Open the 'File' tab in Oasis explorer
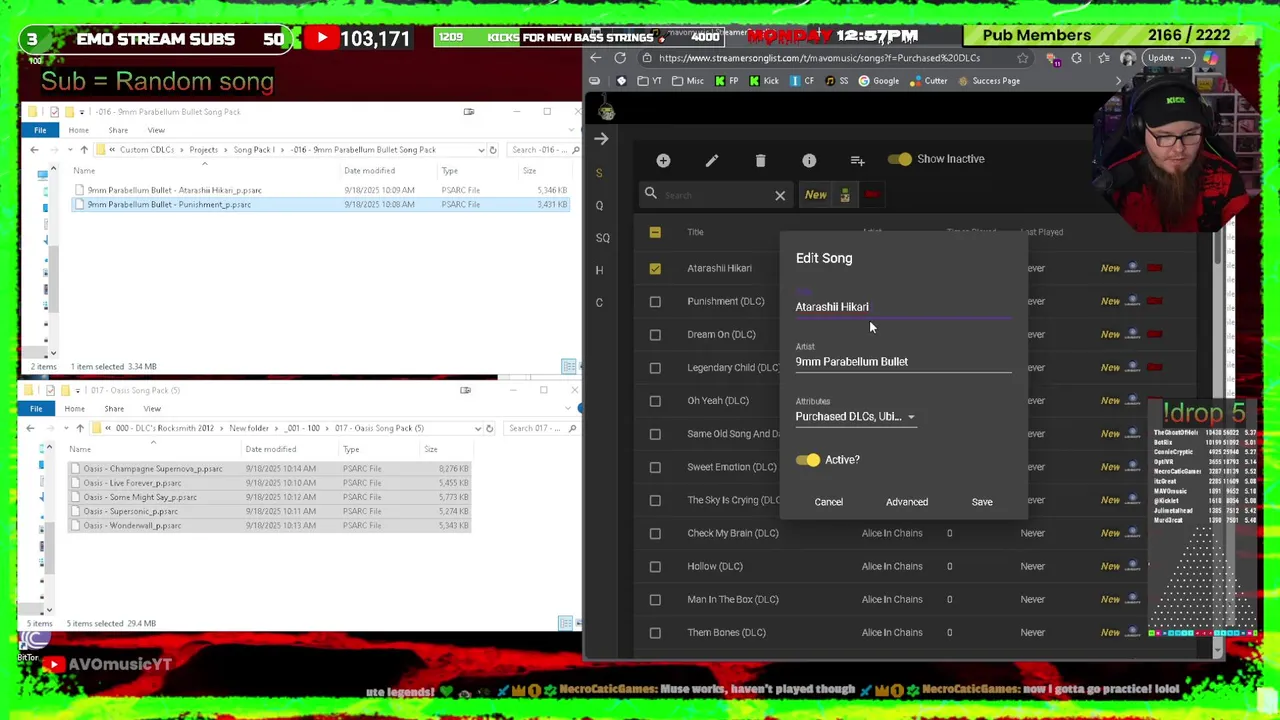 tap(36, 408)
